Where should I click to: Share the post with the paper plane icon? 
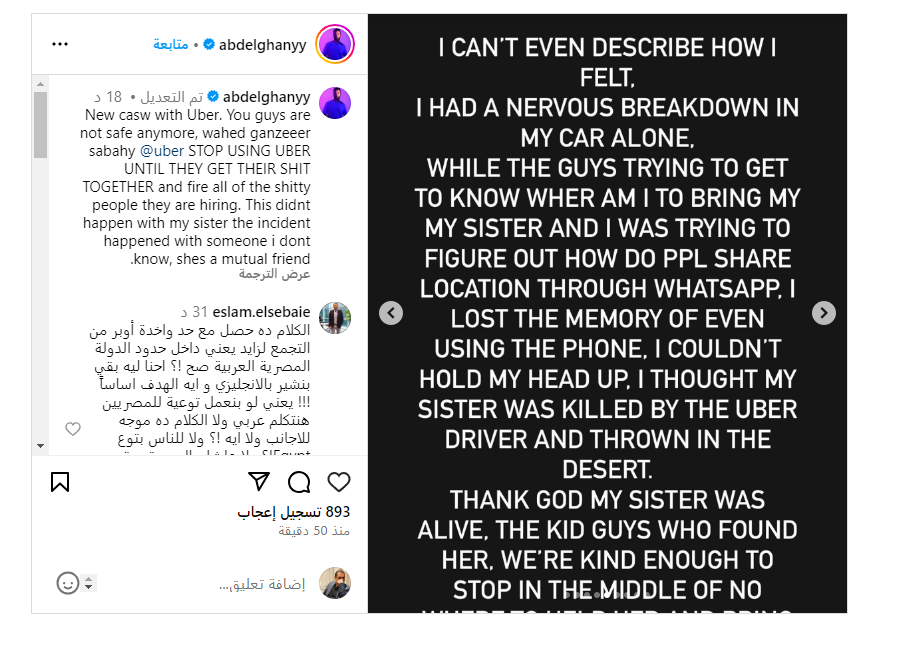pyautogui.click(x=259, y=482)
